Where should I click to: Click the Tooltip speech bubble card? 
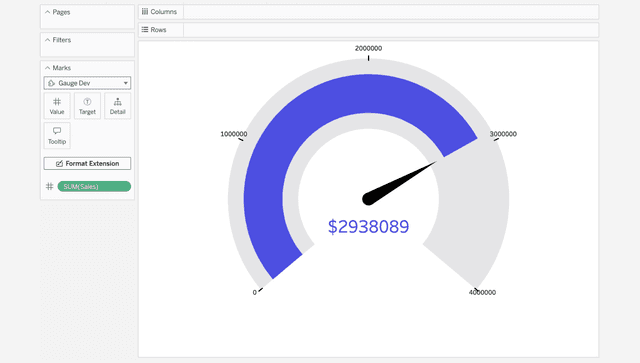(x=57, y=136)
